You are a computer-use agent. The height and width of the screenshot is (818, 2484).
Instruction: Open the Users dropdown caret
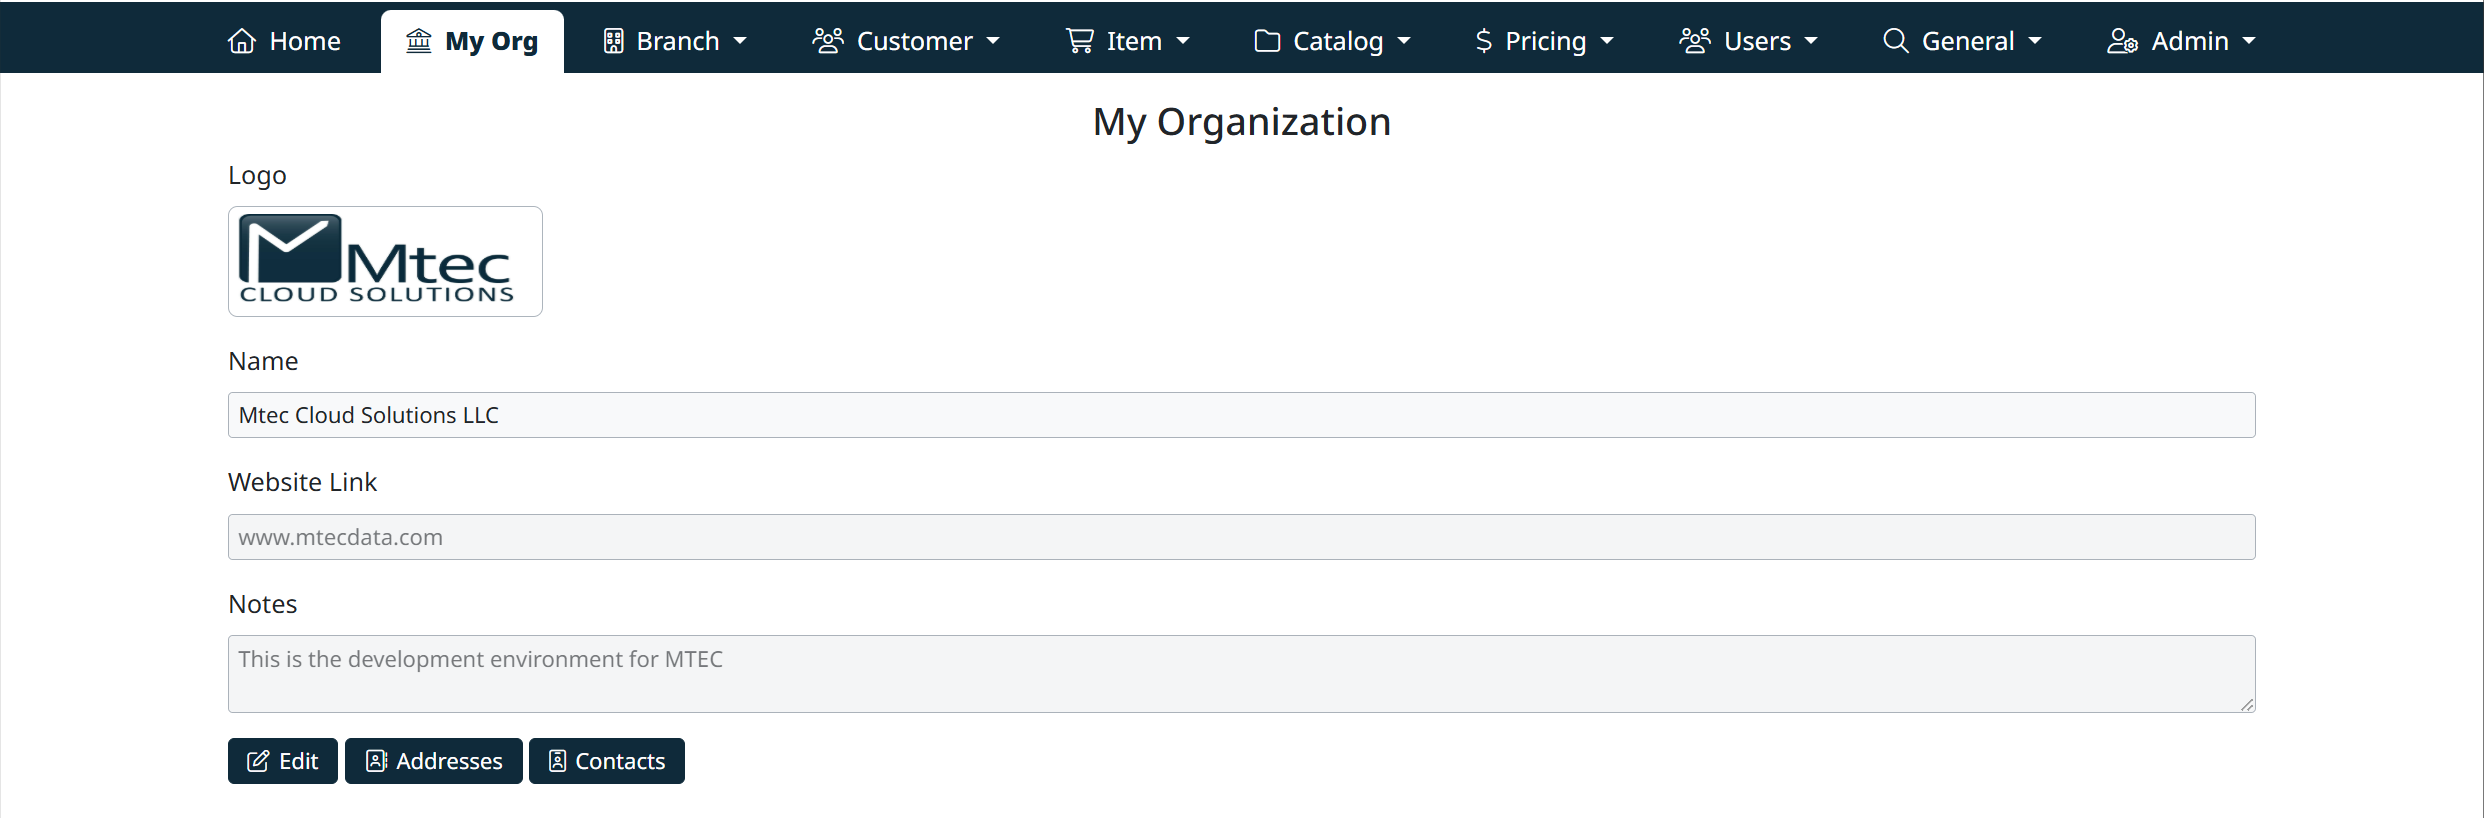coord(1811,42)
